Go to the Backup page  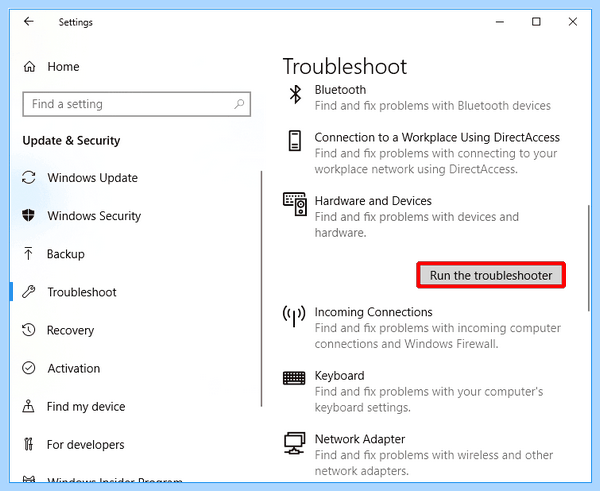coord(65,254)
